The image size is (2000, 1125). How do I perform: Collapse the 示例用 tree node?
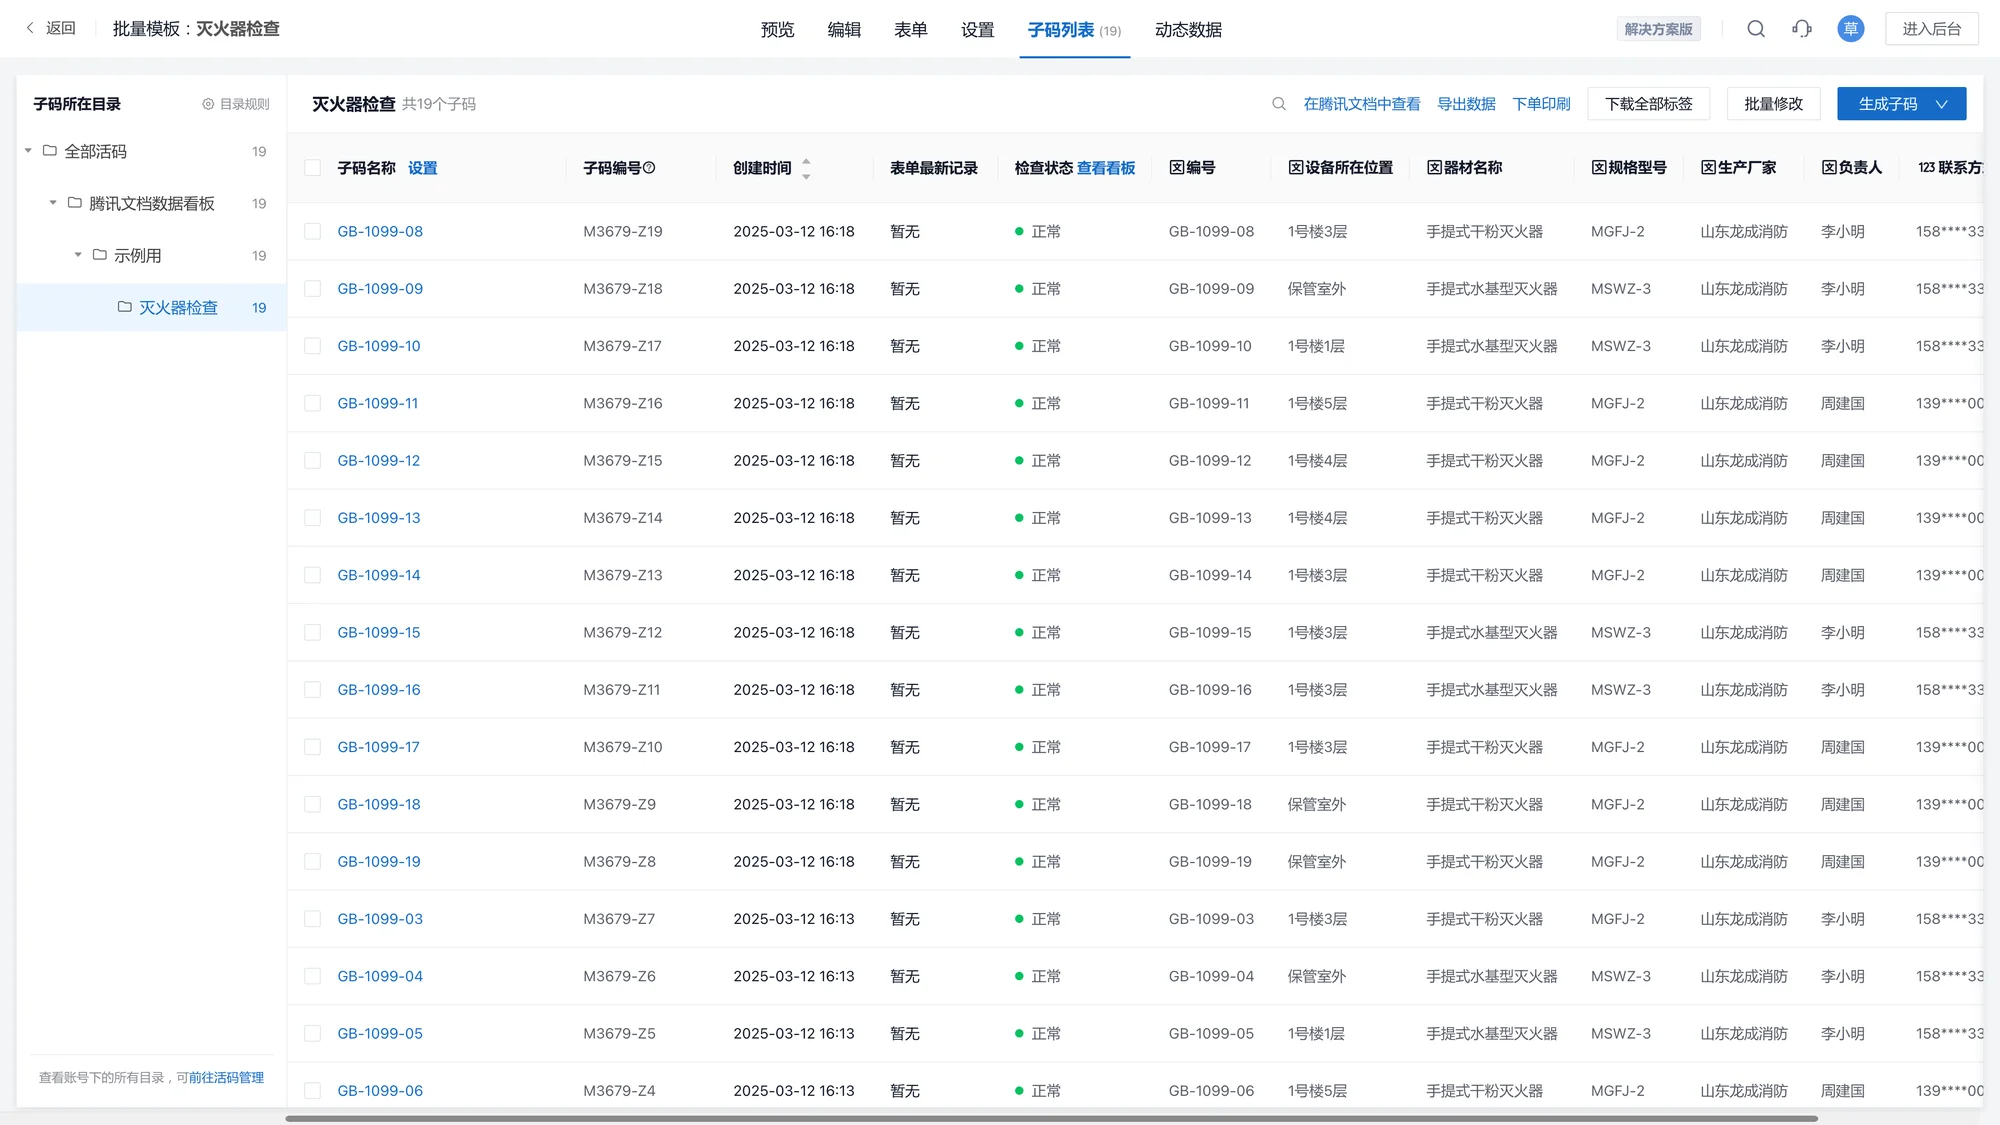click(78, 255)
